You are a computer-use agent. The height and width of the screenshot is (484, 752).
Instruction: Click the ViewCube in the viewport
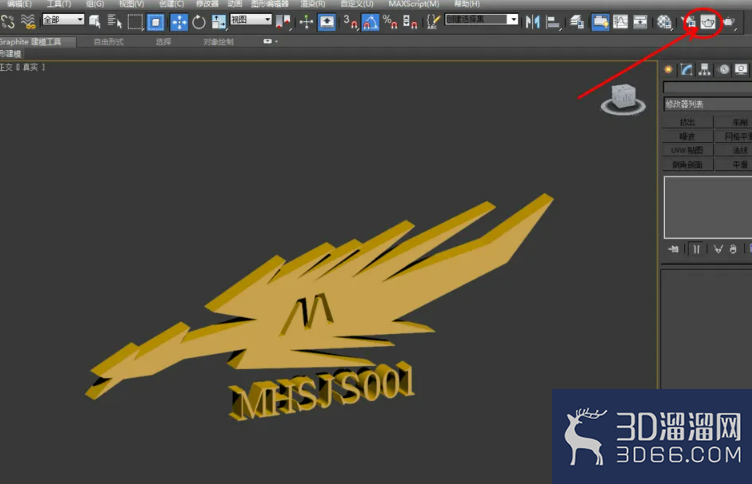pyautogui.click(x=623, y=99)
